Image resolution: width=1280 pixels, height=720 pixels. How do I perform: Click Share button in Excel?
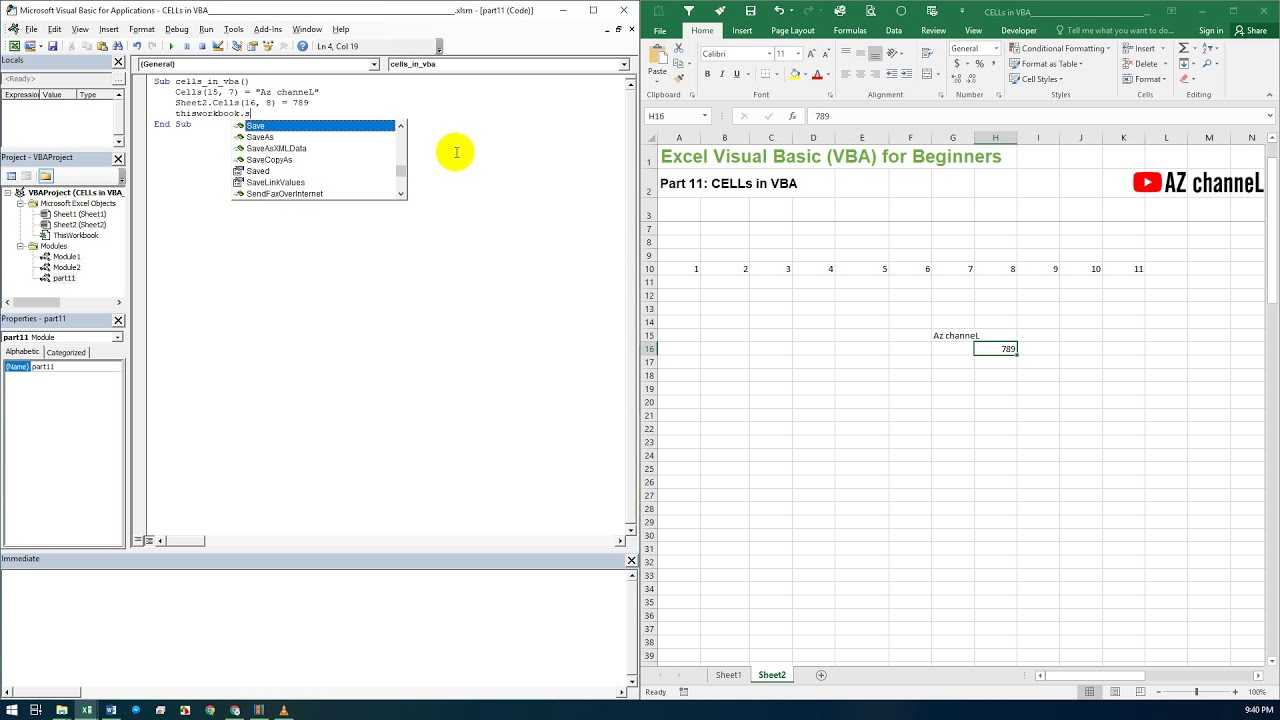coord(1251,30)
